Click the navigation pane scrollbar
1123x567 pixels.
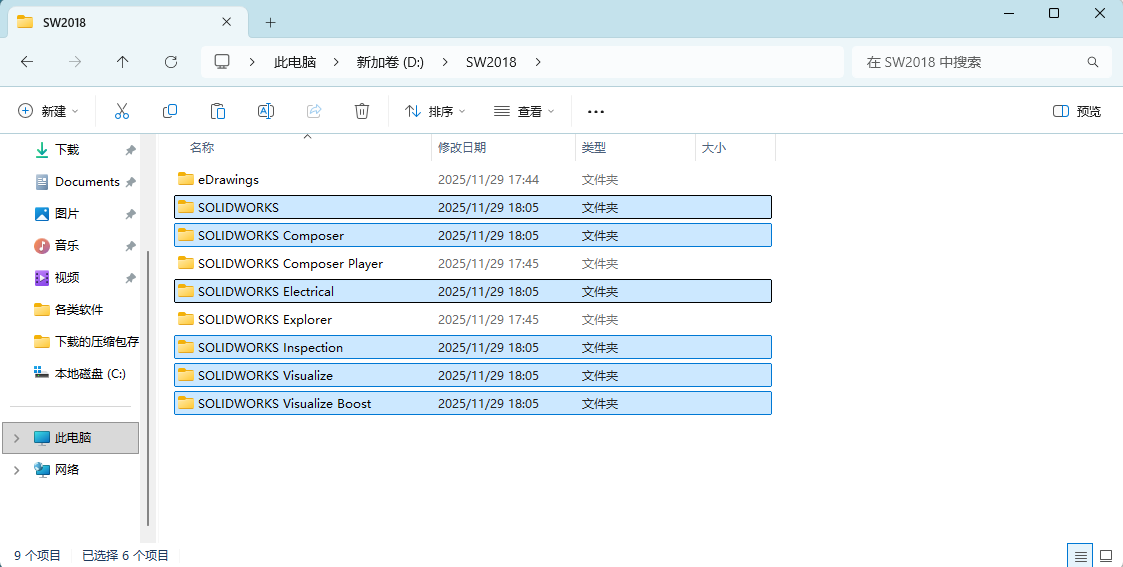[x=148, y=388]
